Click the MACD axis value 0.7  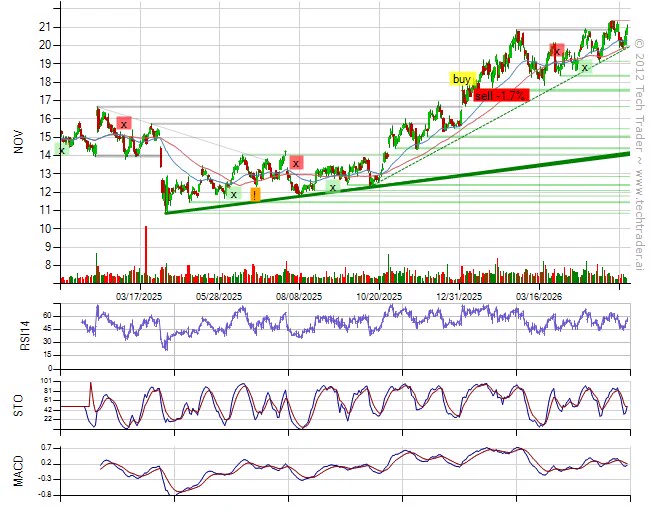pyautogui.click(x=45, y=448)
